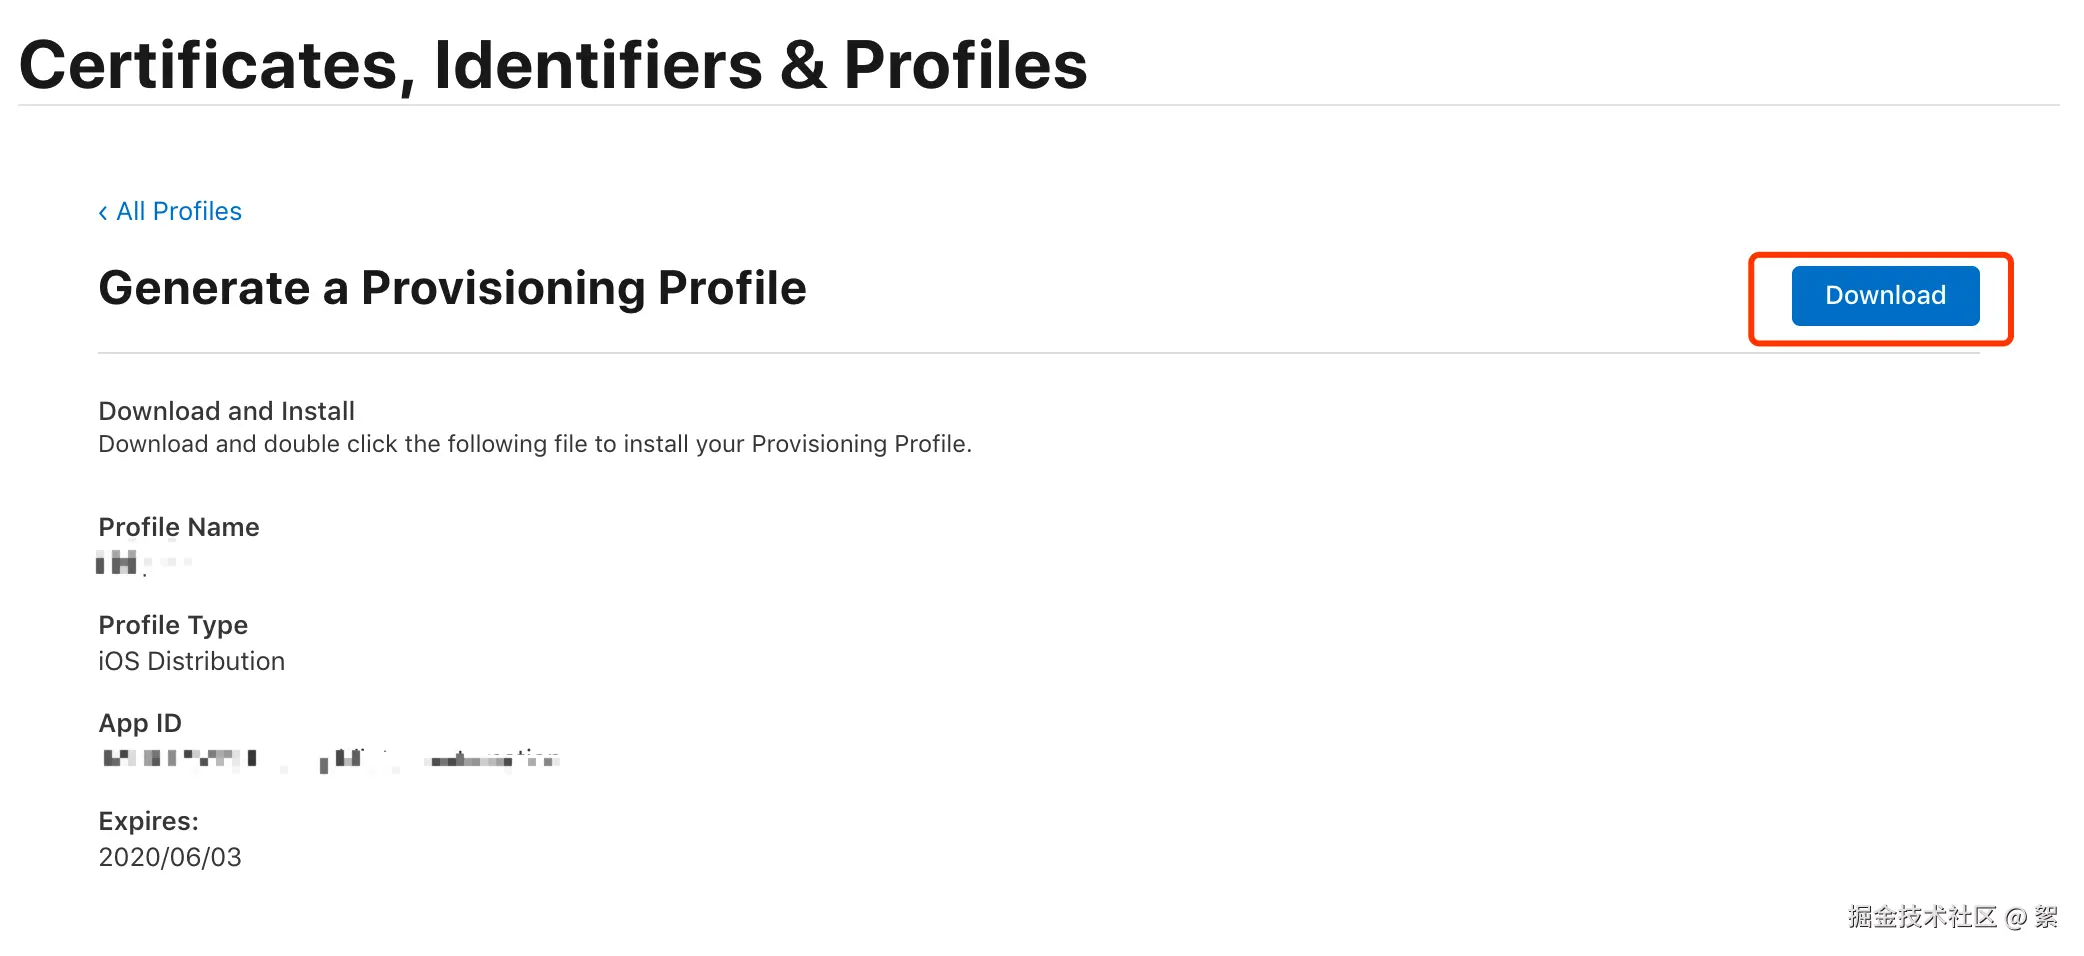Click the back chevron beside All Profiles
The width and height of the screenshot is (2084, 956).
click(103, 212)
